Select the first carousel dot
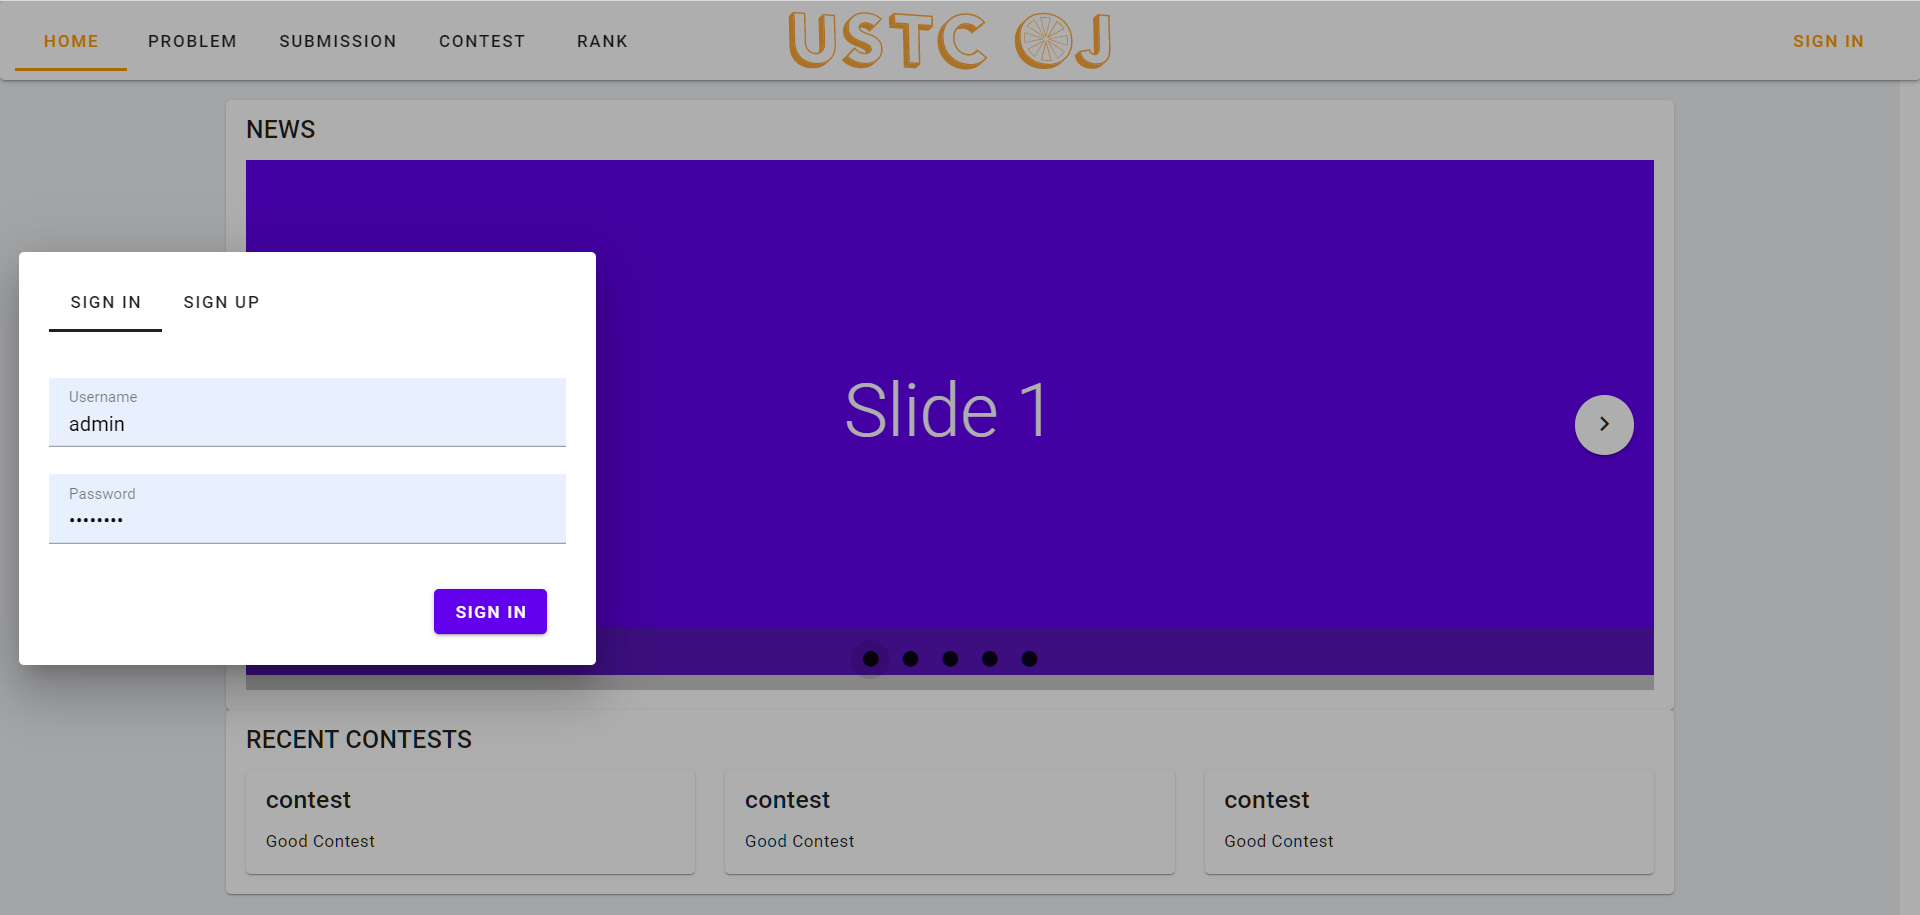This screenshot has width=1920, height=915. [x=871, y=658]
